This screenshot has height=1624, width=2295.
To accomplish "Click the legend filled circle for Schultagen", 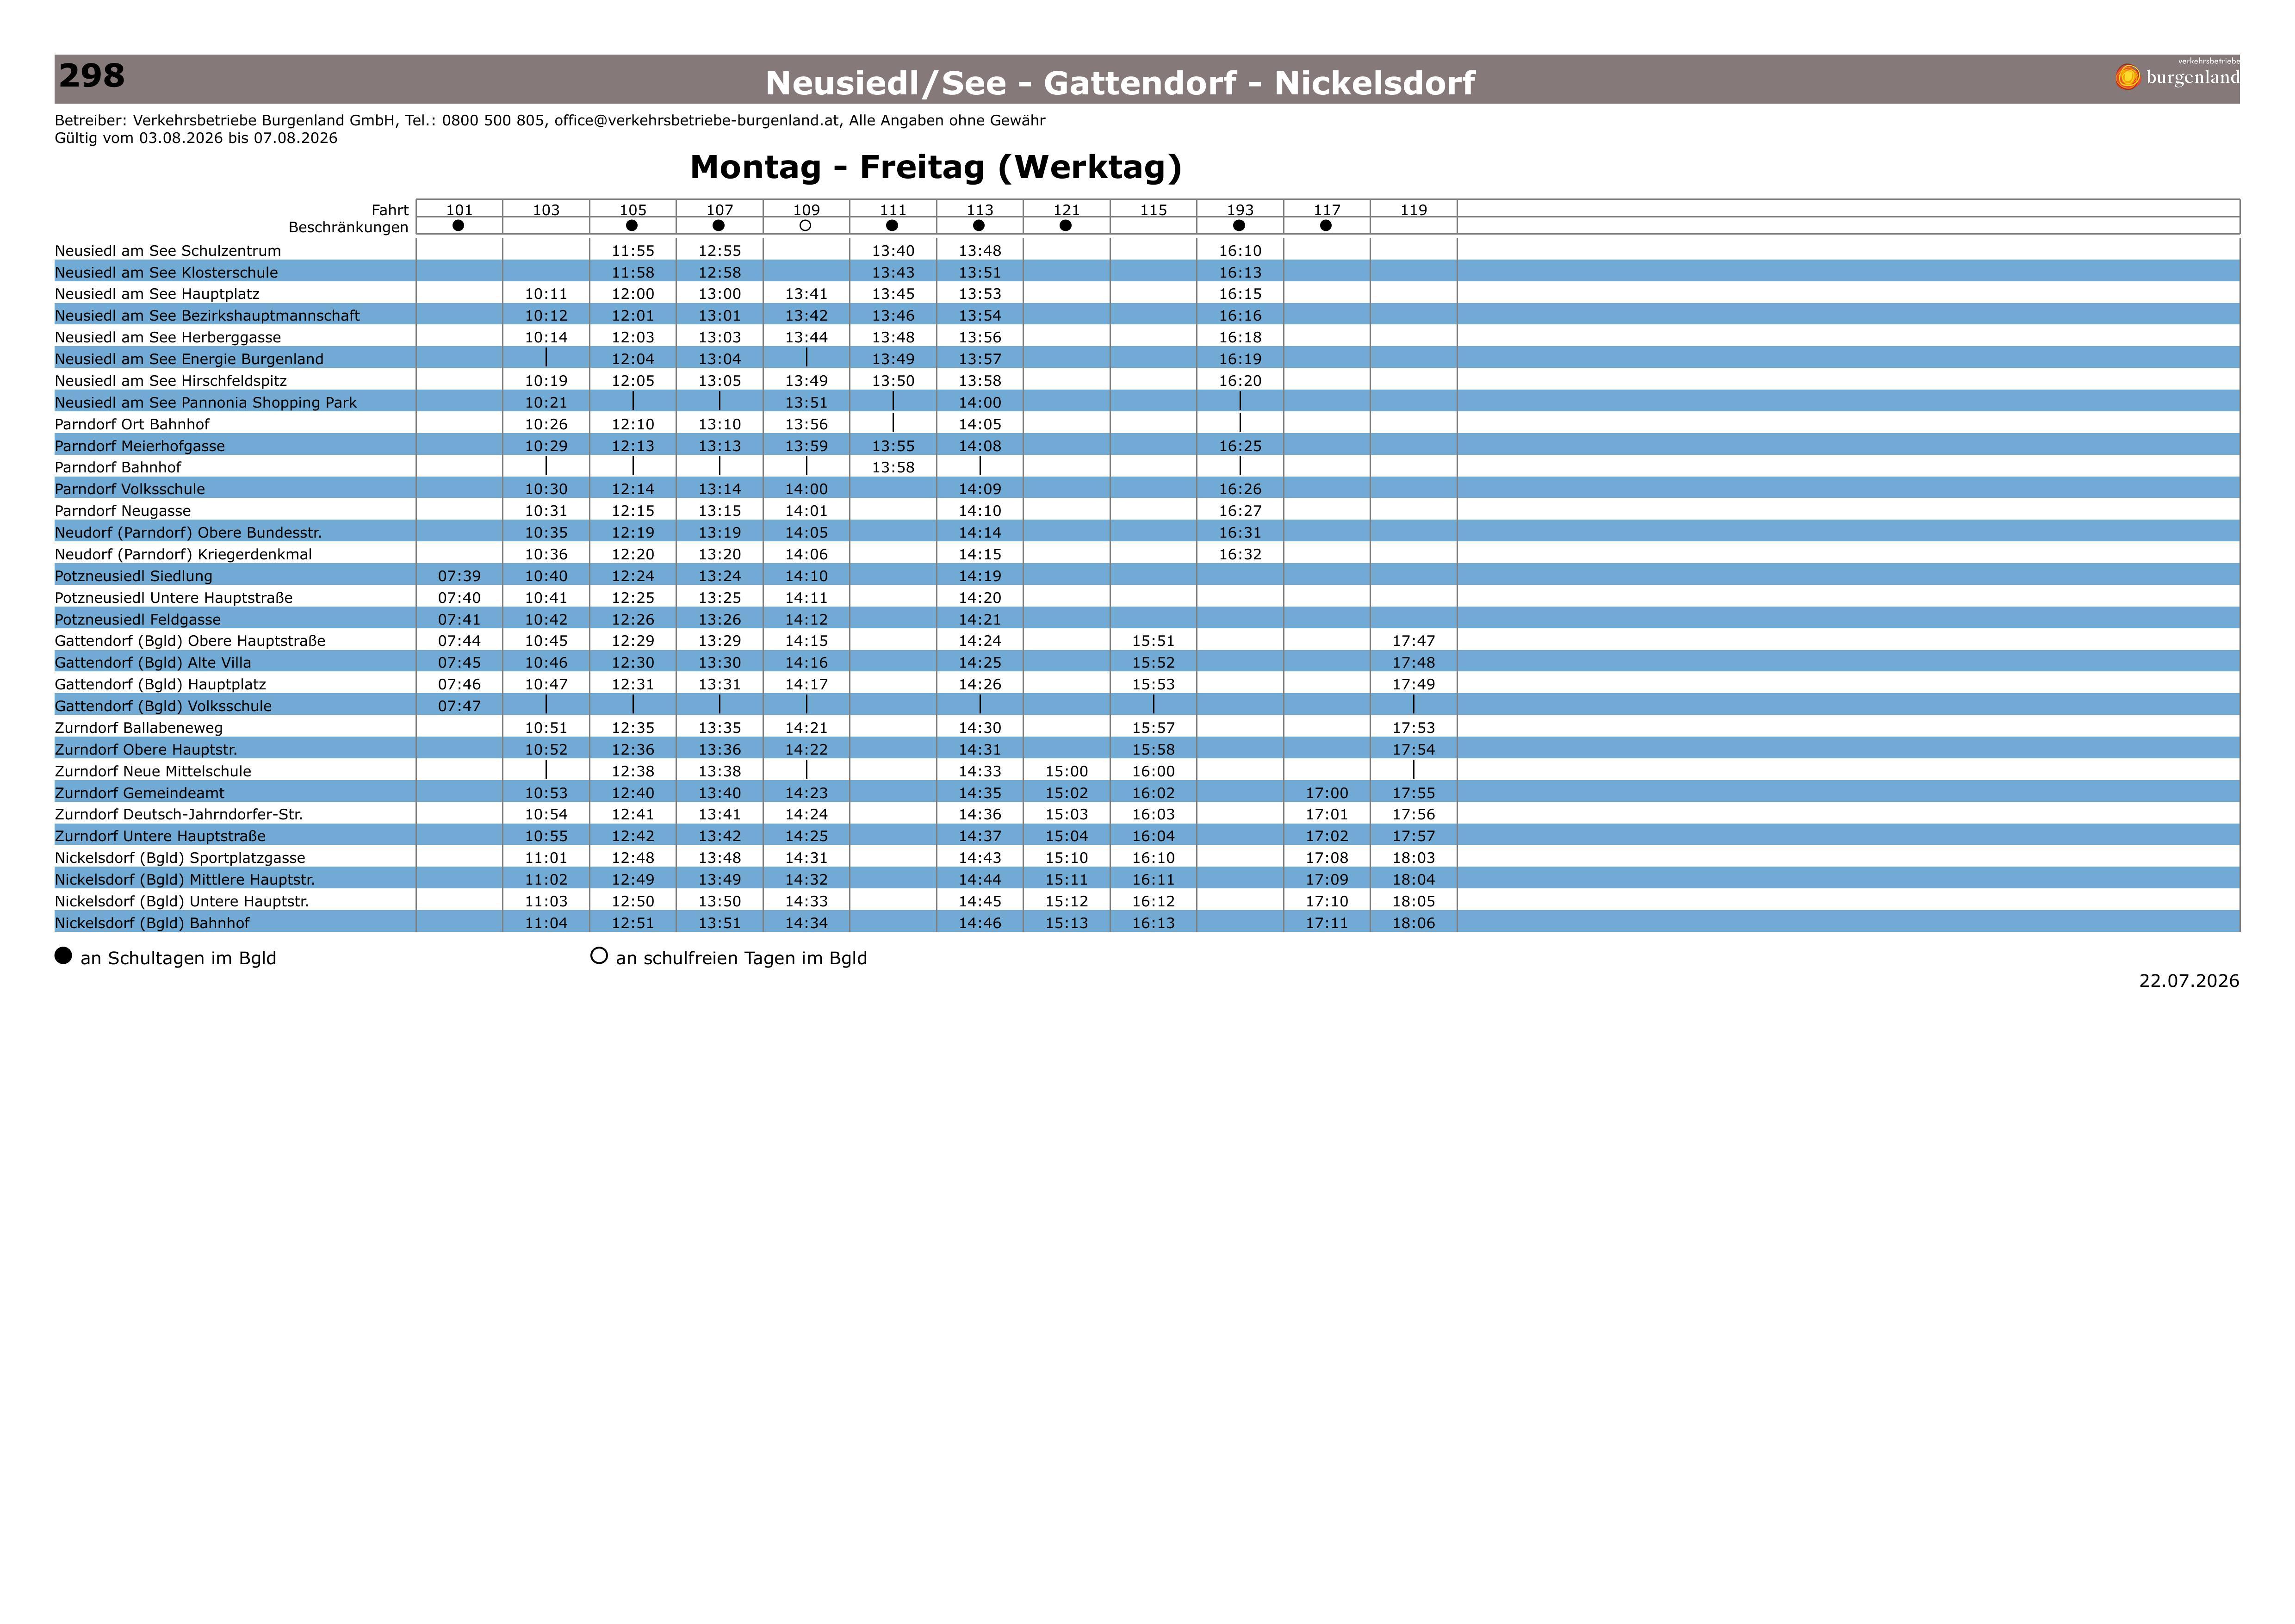I will (63, 956).
